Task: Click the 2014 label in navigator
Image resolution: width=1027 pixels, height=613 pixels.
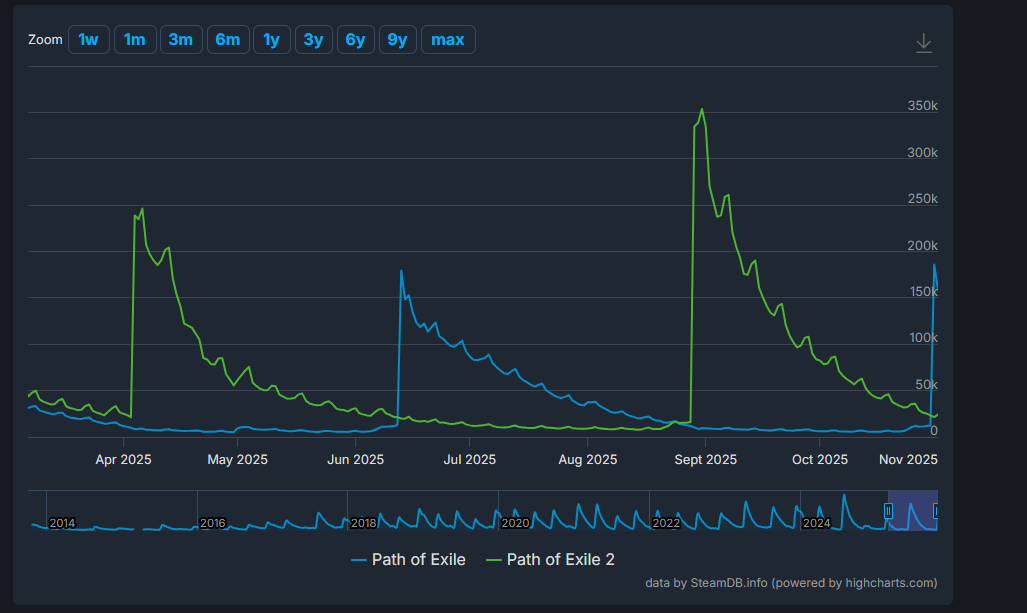Action: [62, 523]
